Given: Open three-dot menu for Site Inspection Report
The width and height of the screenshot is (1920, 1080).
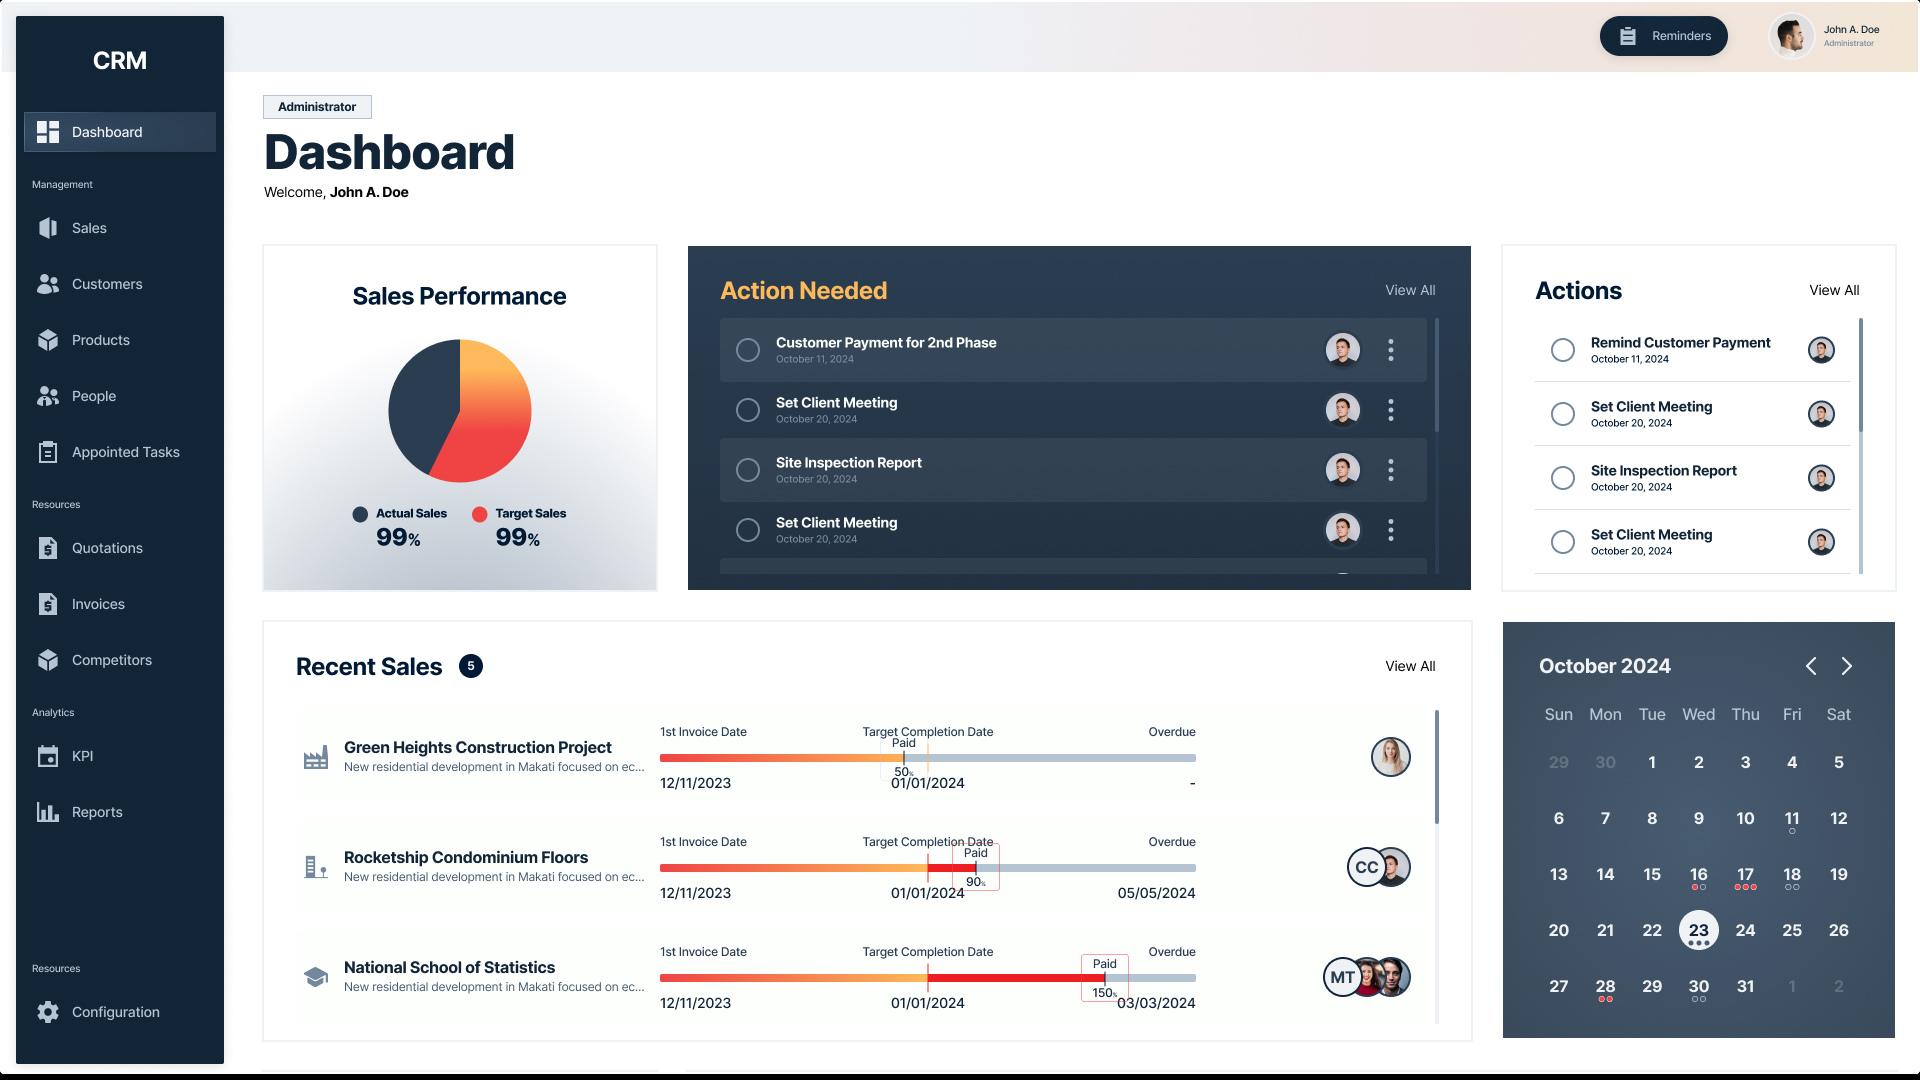Looking at the screenshot, I should 1390,470.
